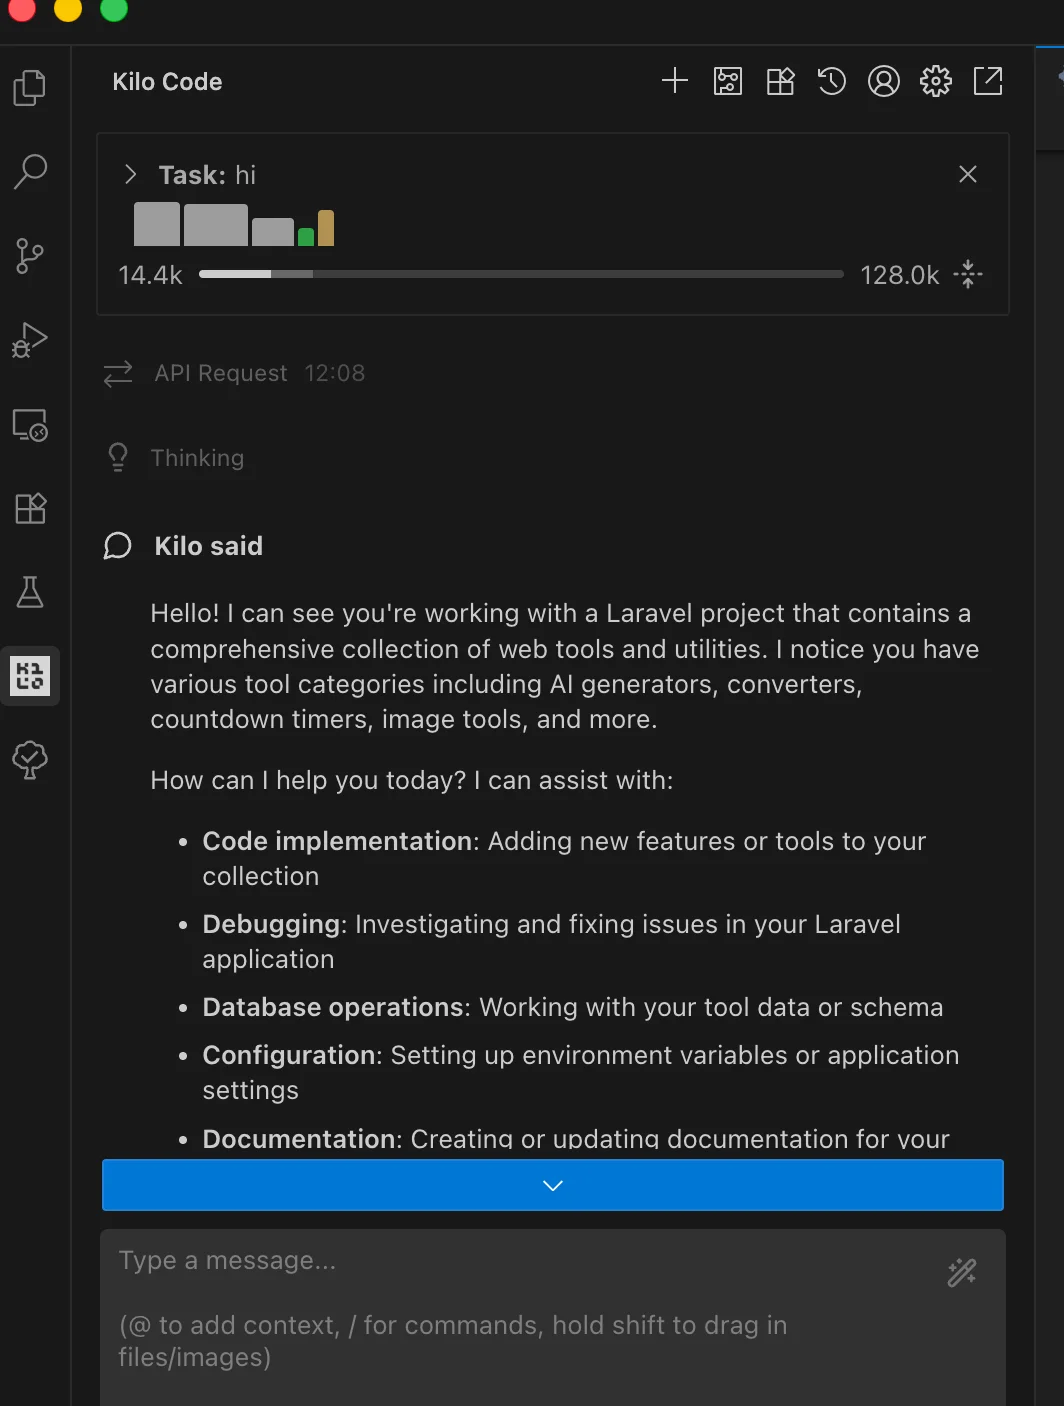Enhance the prompt with the magic wand

(961, 1272)
